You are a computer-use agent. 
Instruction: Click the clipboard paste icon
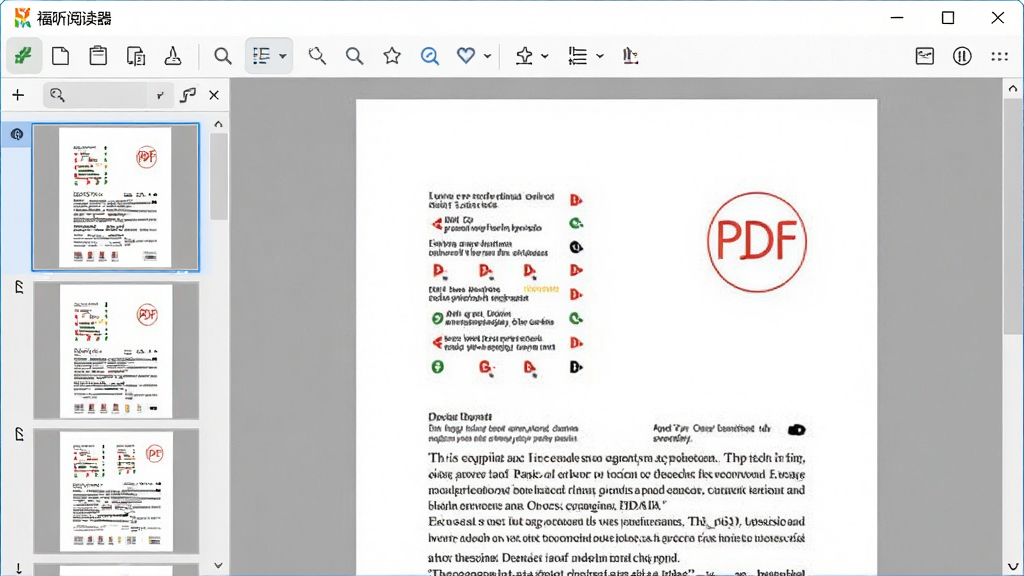98,56
